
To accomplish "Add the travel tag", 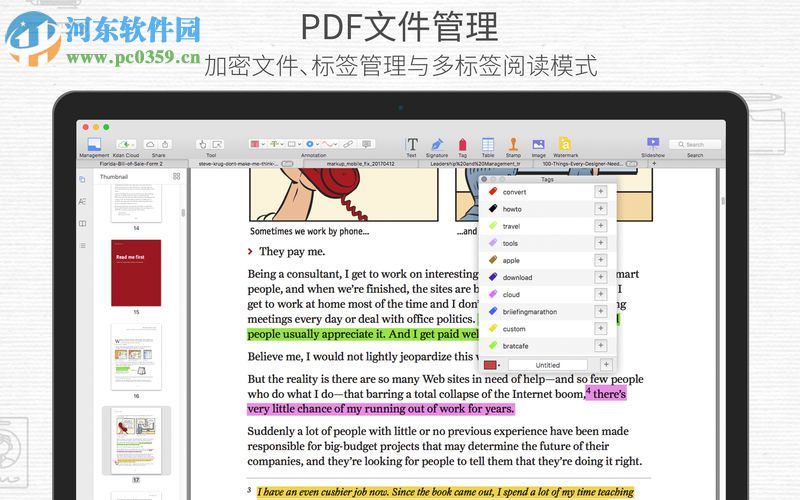I will (x=601, y=226).
